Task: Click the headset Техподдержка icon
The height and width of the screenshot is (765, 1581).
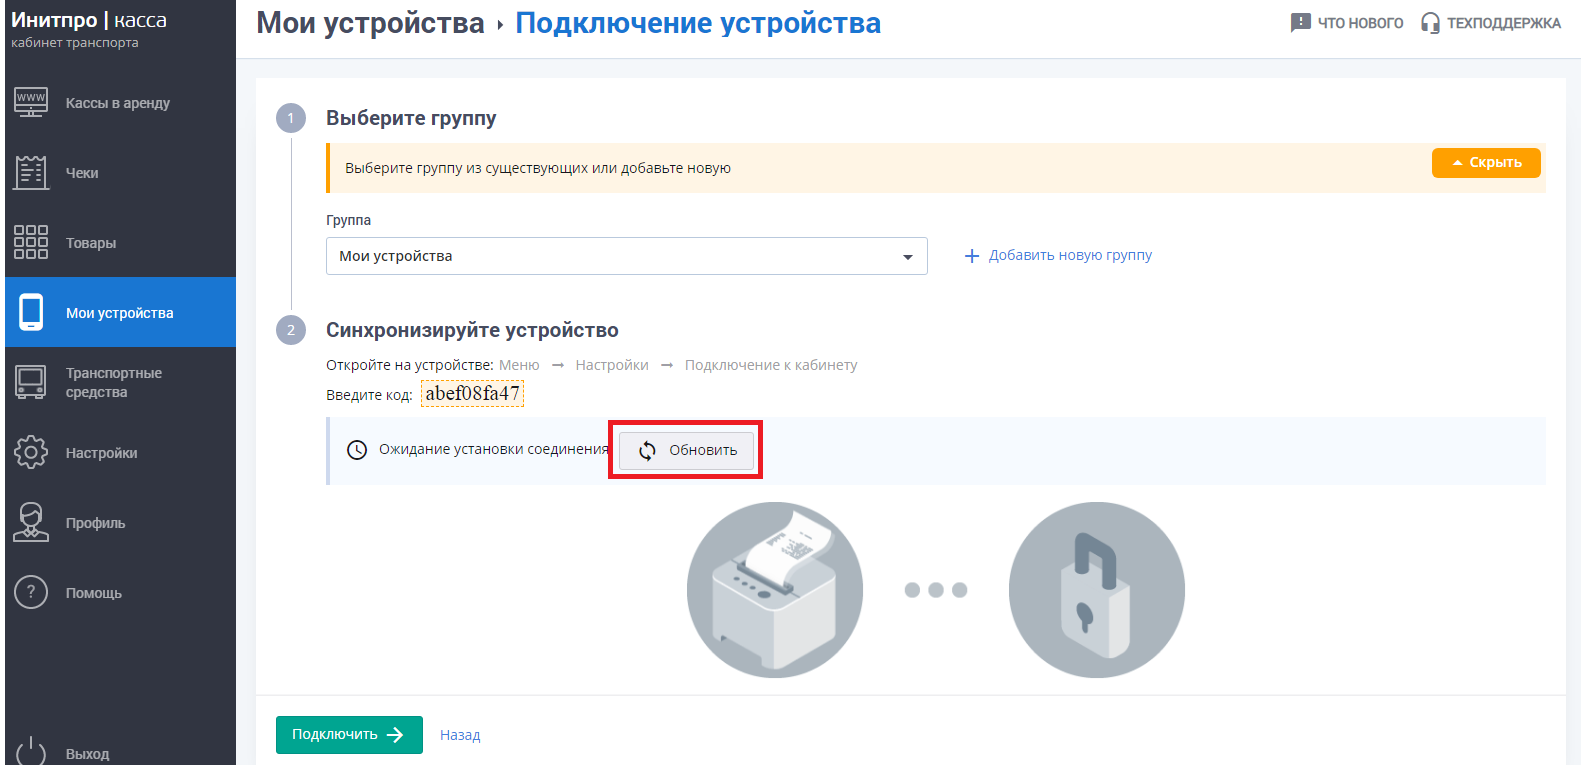Action: (1430, 23)
